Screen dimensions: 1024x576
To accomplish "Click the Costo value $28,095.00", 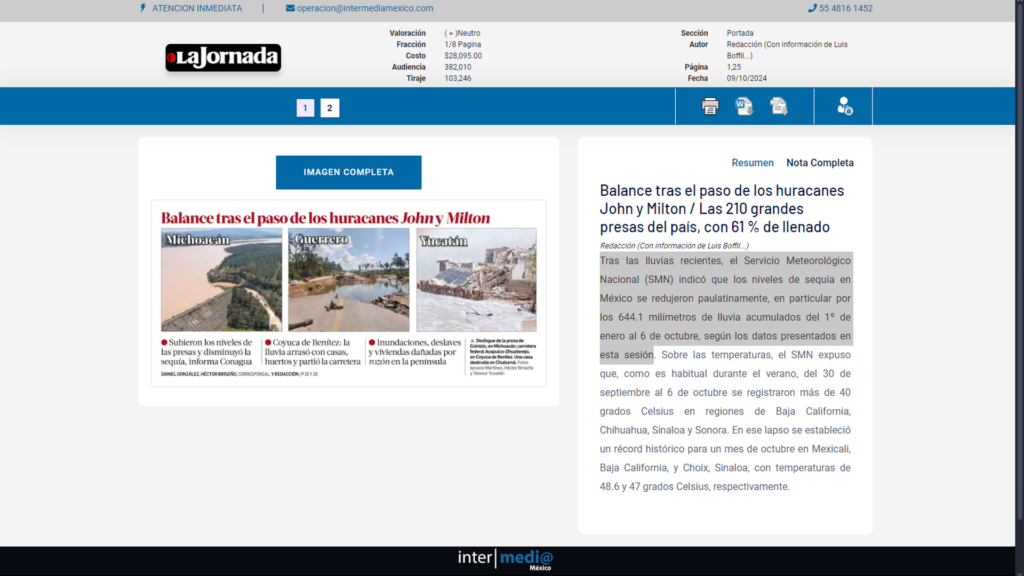I will pos(463,56).
